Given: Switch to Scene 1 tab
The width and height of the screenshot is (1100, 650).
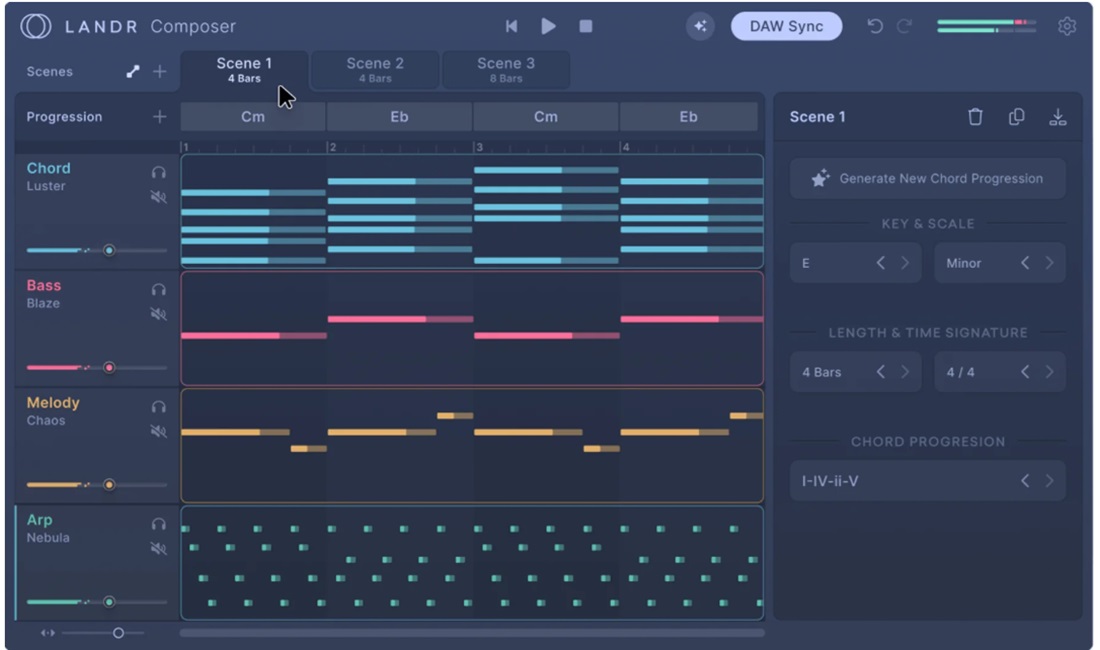Looking at the screenshot, I should pyautogui.click(x=244, y=70).
